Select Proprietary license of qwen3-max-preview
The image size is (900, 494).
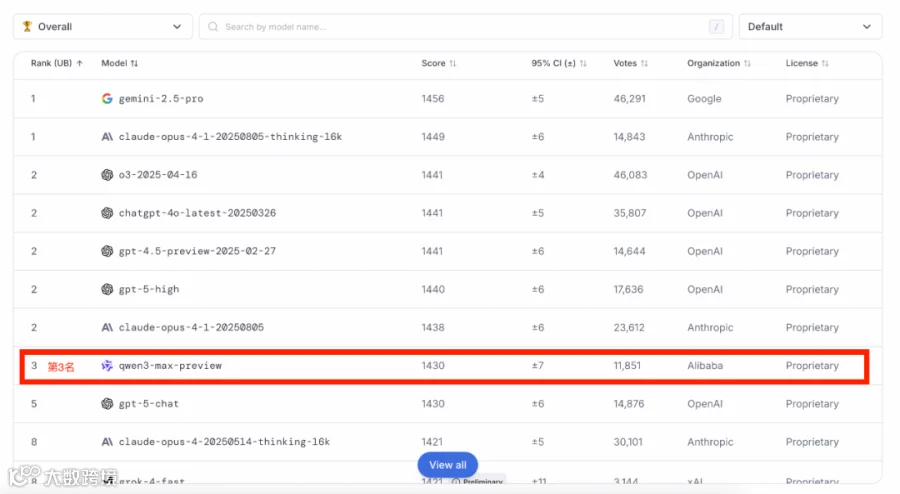click(x=812, y=365)
